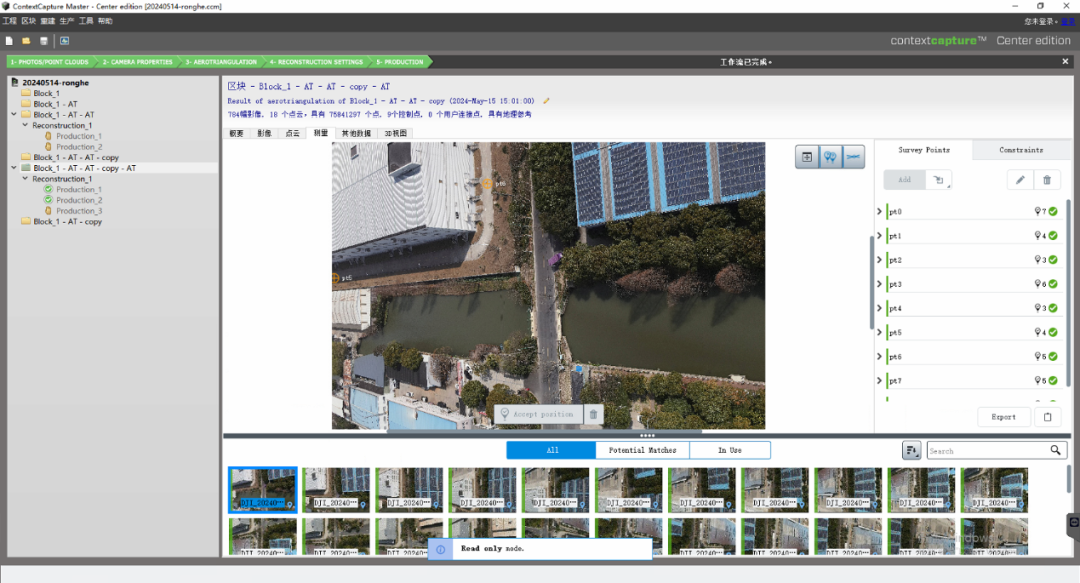
Task: Toggle the map pins display icon in viewer
Action: [x=830, y=157]
